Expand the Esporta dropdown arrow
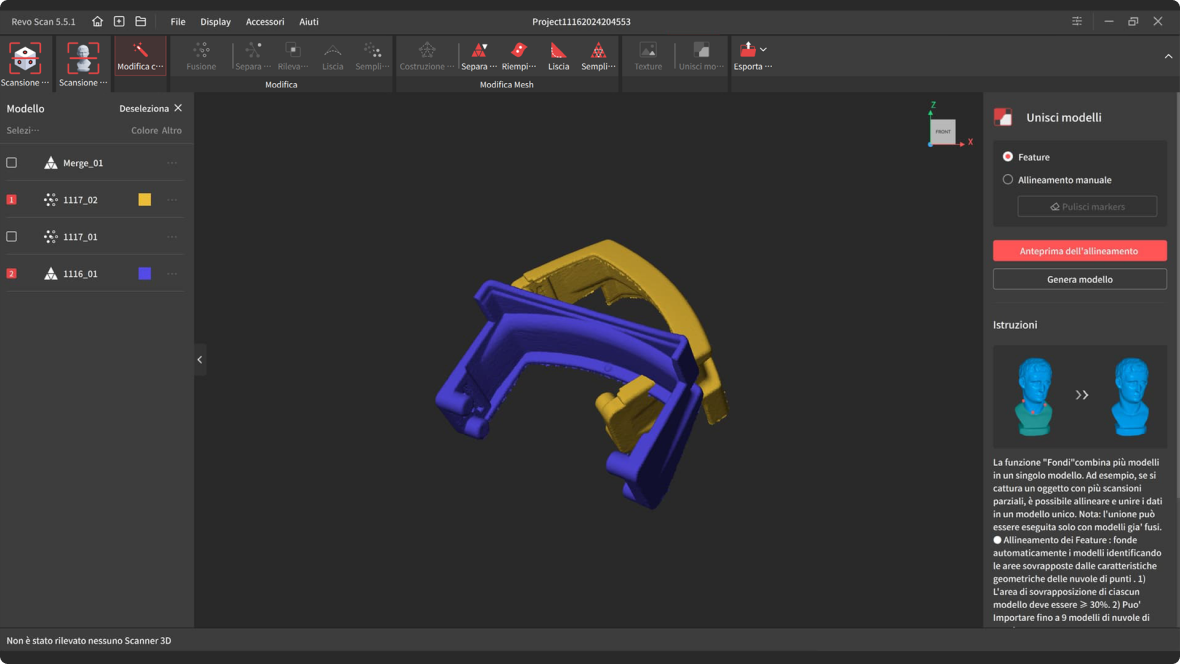 coord(764,49)
